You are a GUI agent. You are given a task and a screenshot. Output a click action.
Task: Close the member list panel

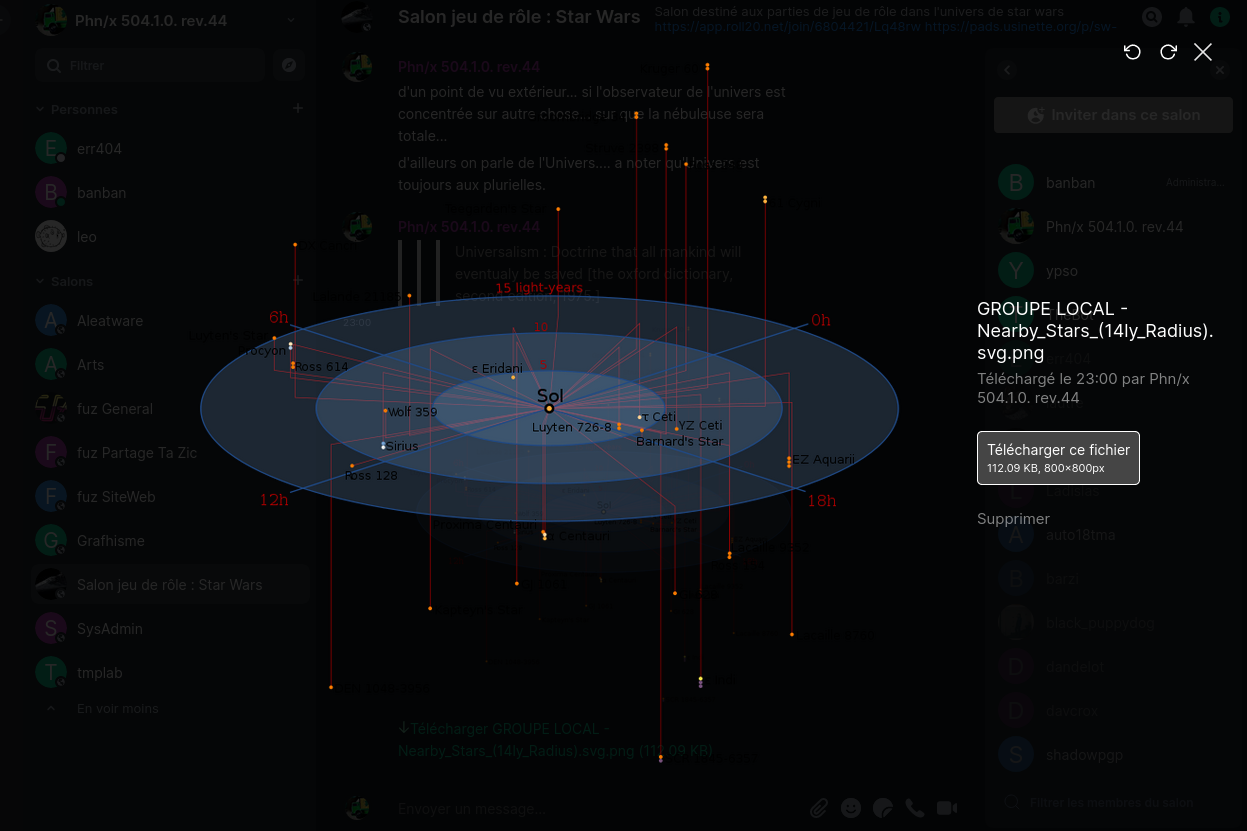coord(1220,70)
